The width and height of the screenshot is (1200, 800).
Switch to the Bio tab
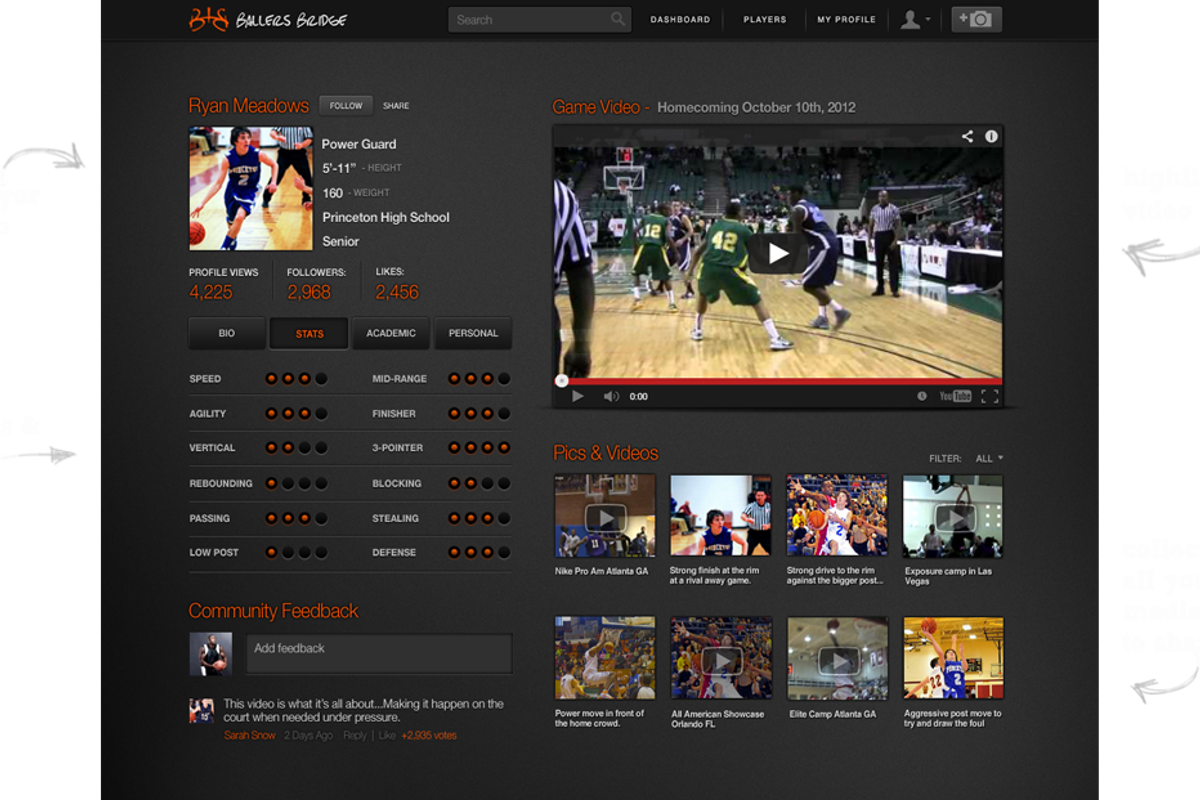click(x=227, y=333)
